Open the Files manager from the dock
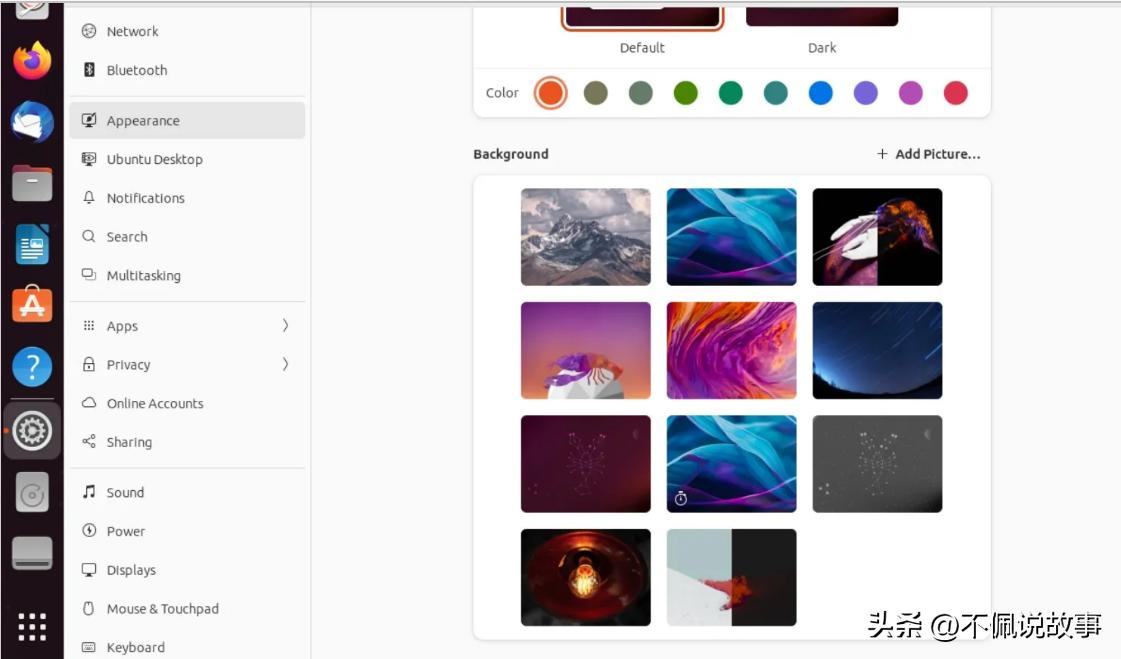The width and height of the screenshot is (1121, 659). 31,184
